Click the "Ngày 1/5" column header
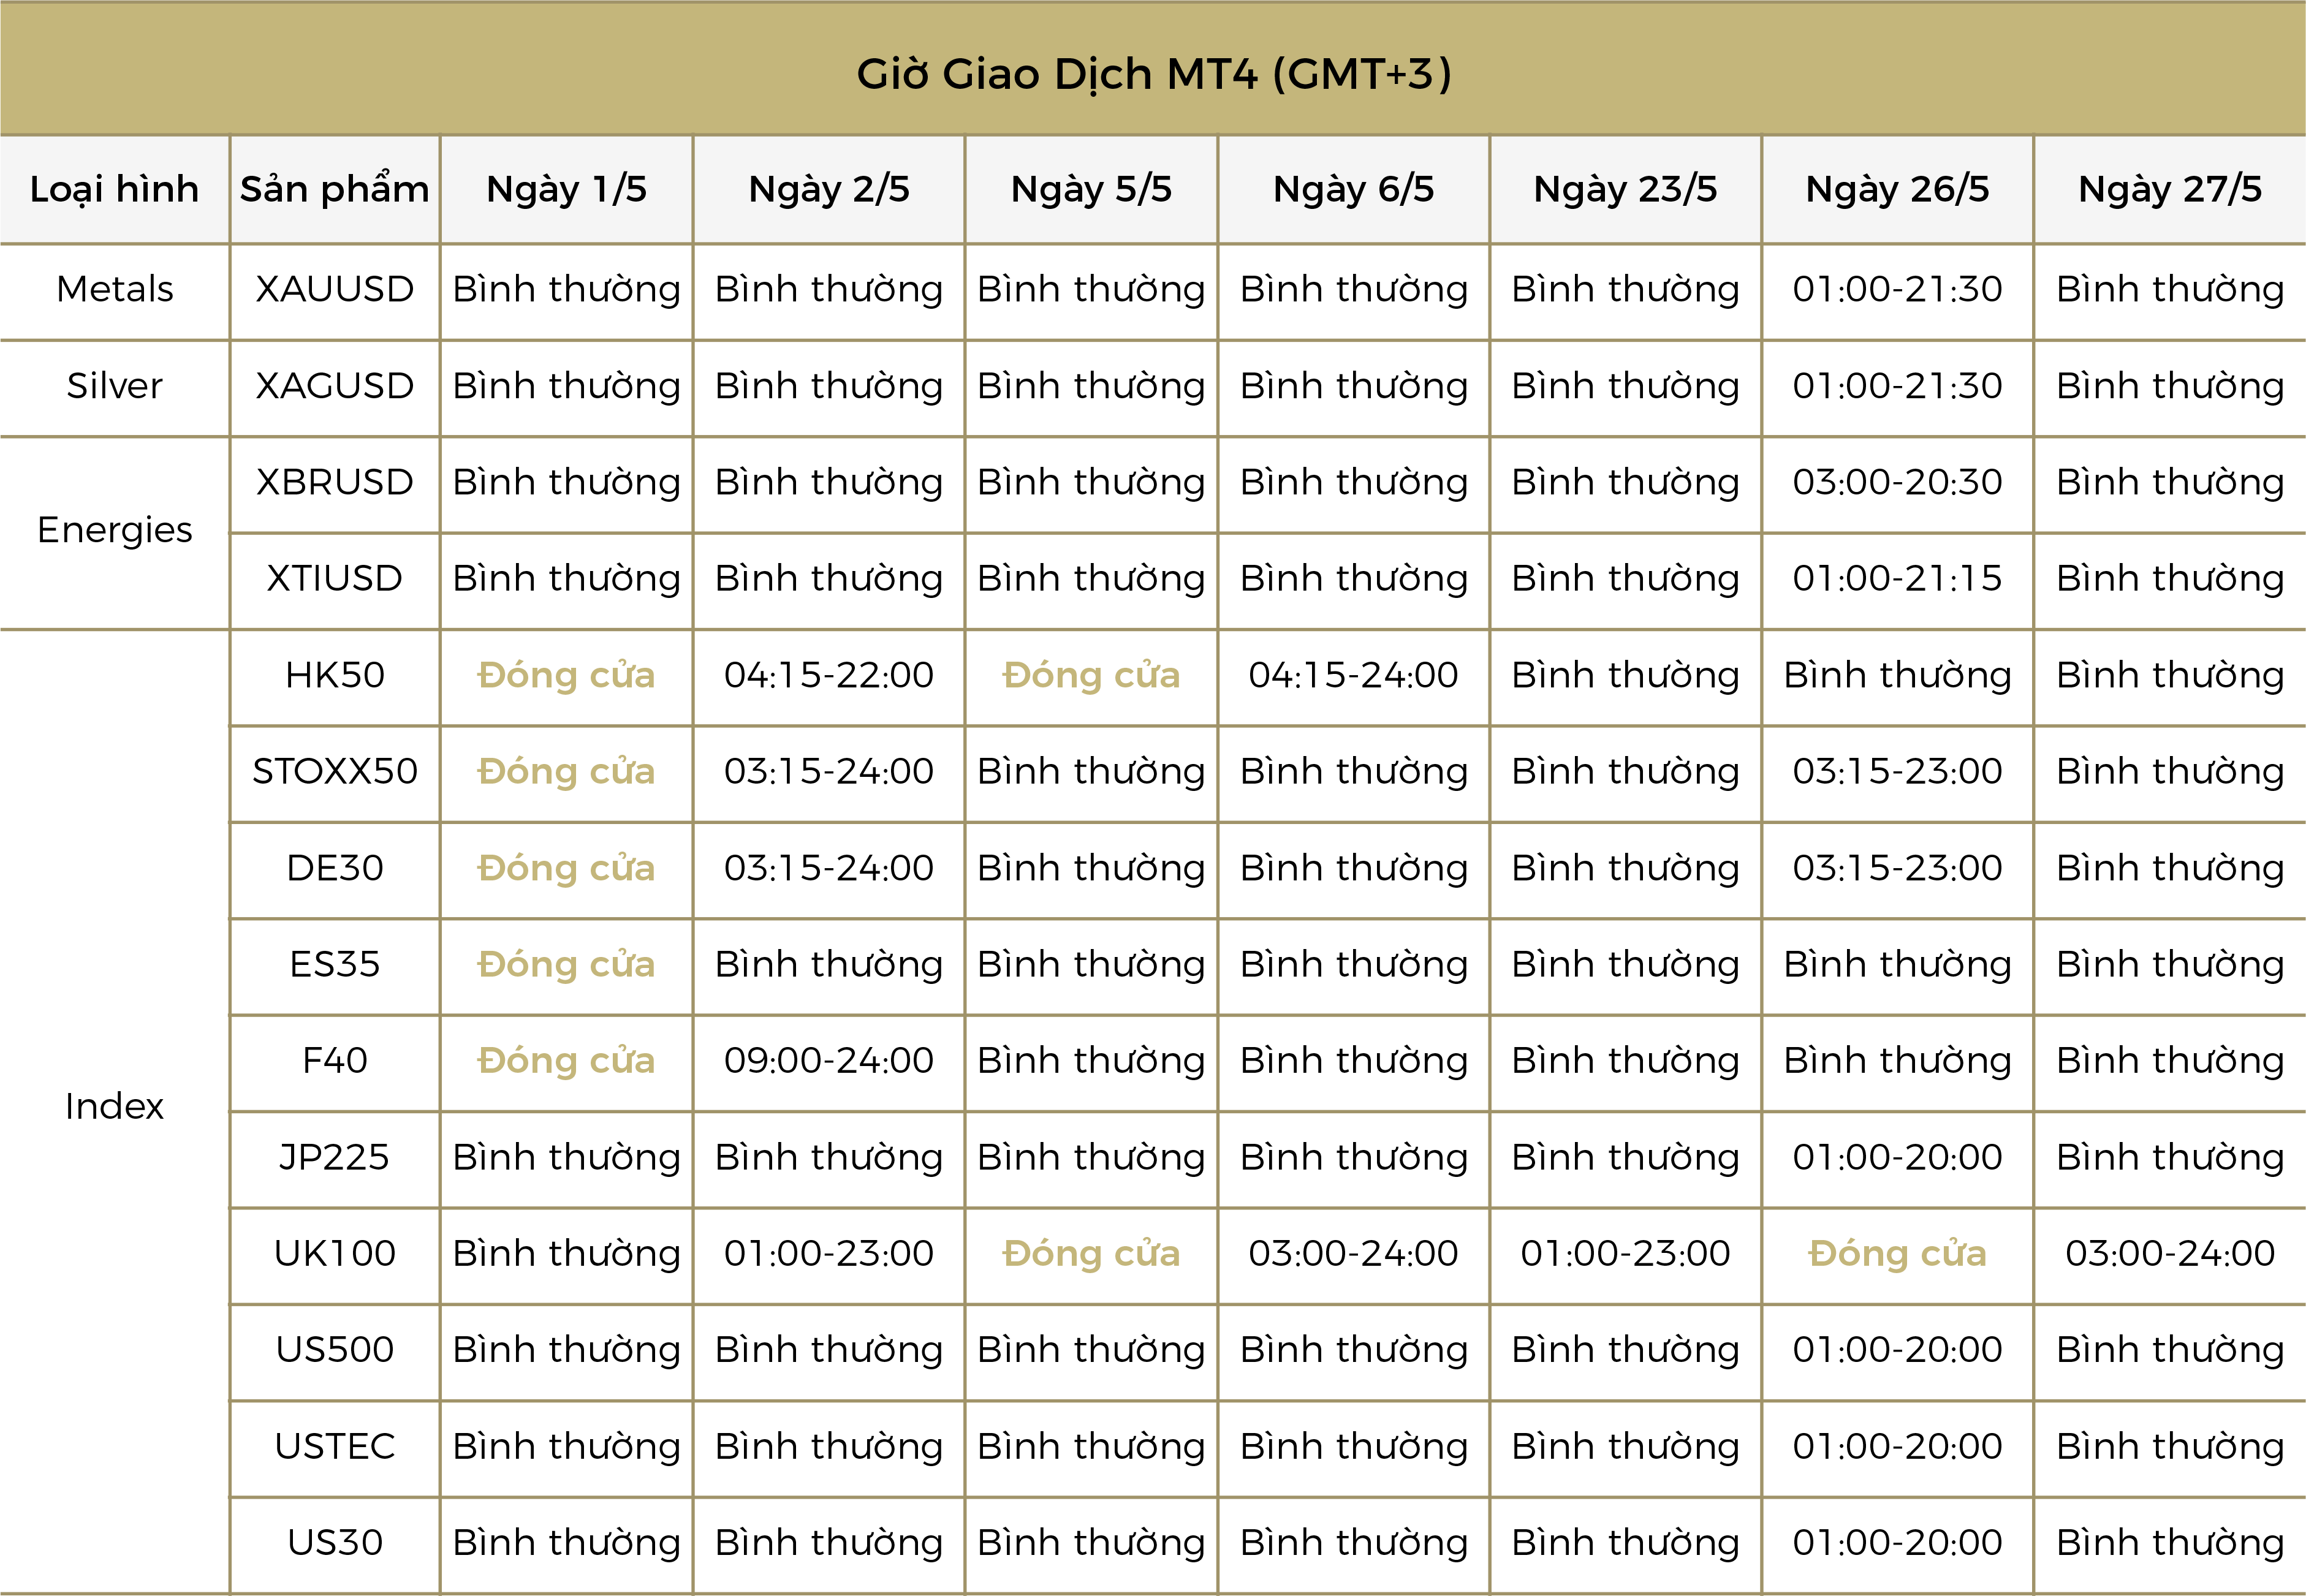 pos(567,189)
